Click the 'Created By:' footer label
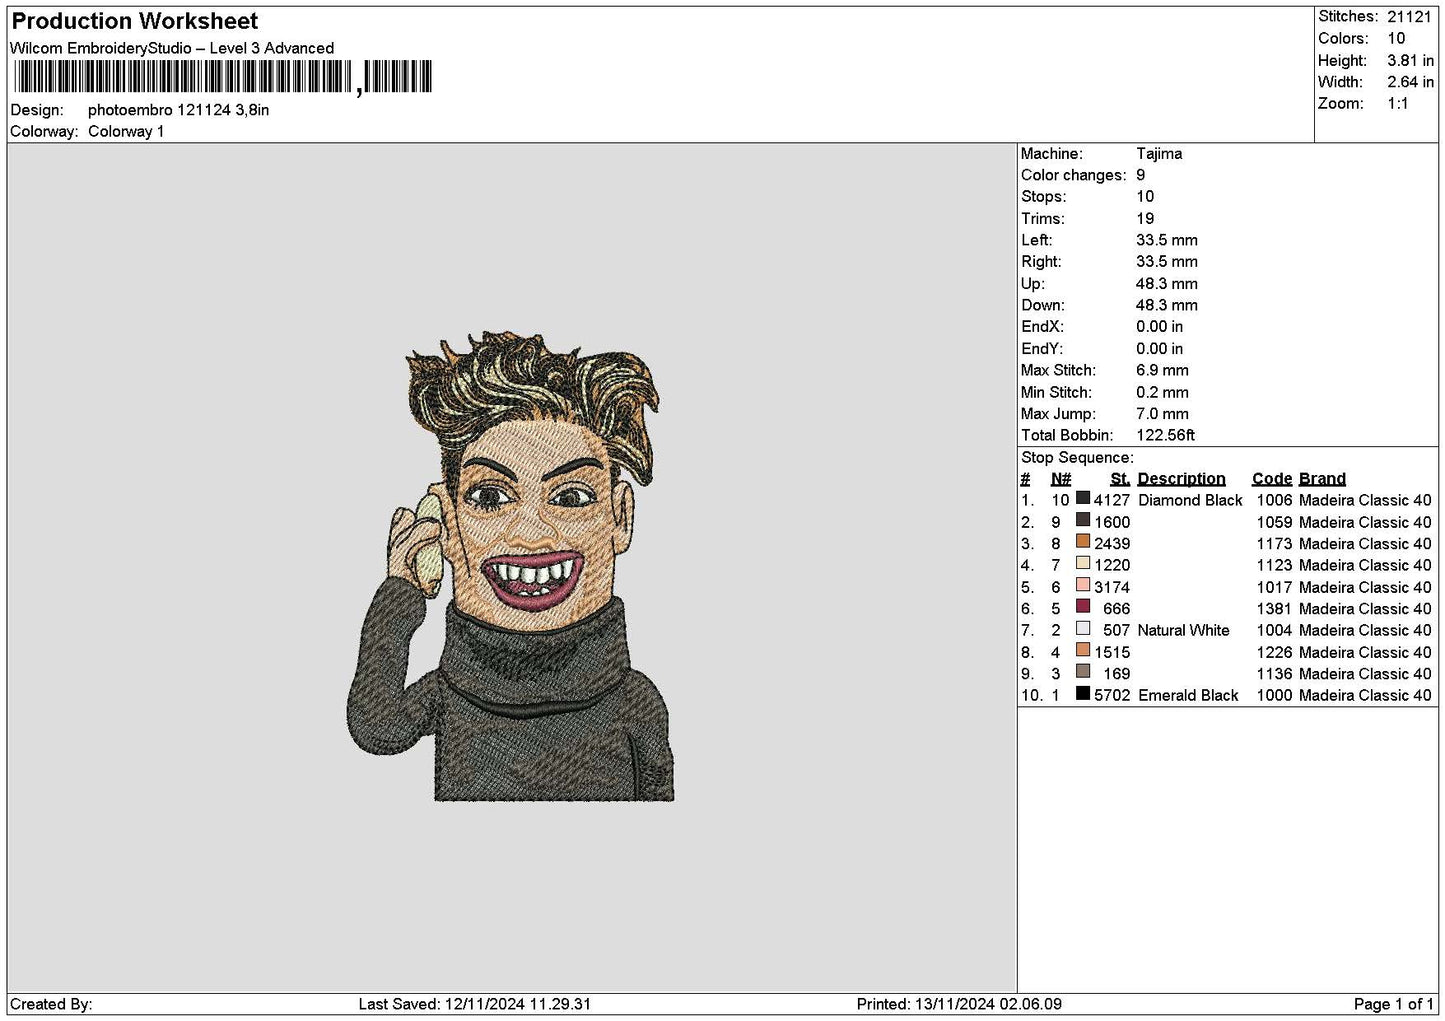The height and width of the screenshot is (1021, 1445). click(x=51, y=1004)
